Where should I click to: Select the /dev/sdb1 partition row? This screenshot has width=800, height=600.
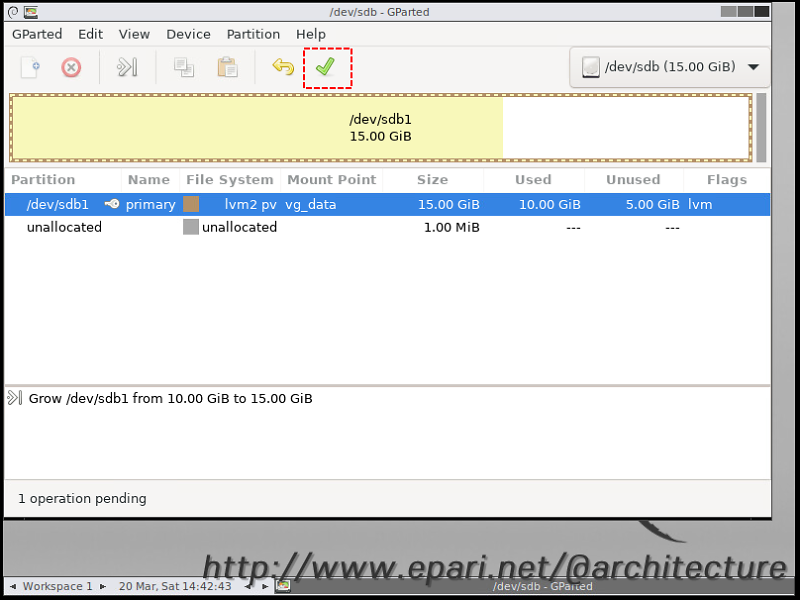[x=387, y=204]
